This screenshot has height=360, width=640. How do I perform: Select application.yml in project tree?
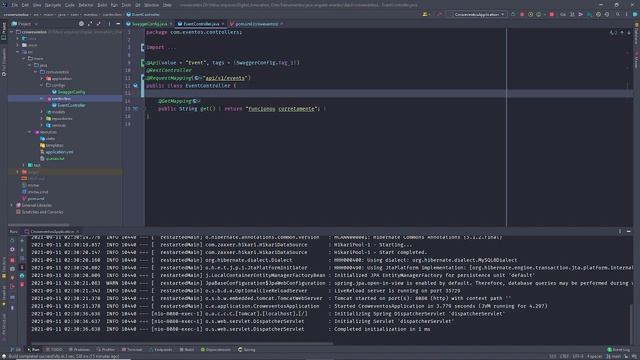click(57, 152)
